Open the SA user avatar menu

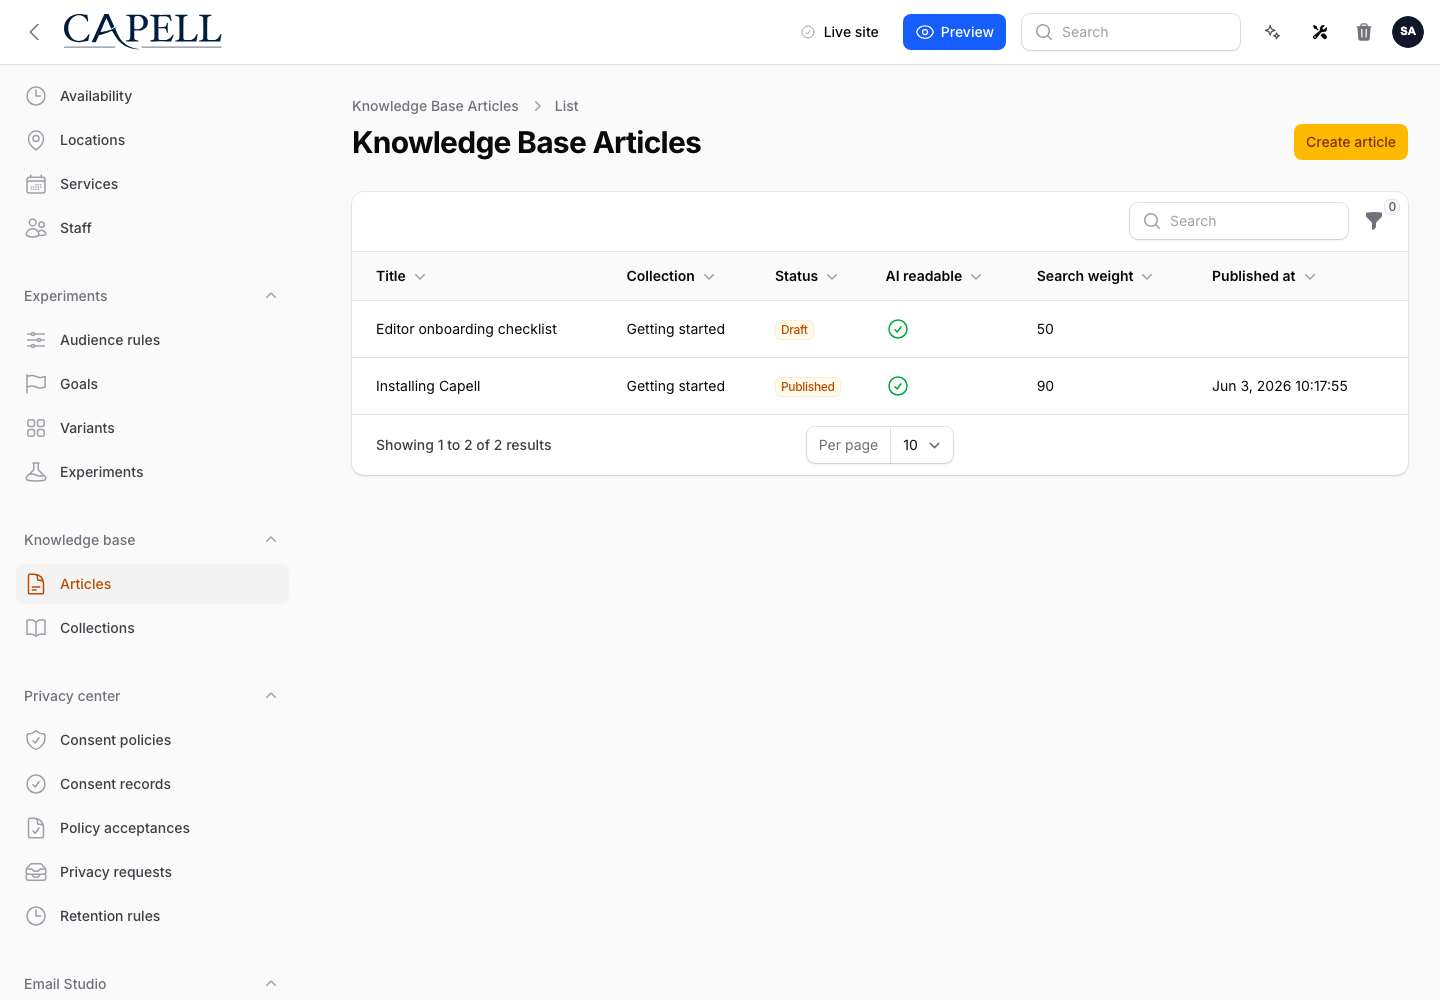[x=1408, y=32]
